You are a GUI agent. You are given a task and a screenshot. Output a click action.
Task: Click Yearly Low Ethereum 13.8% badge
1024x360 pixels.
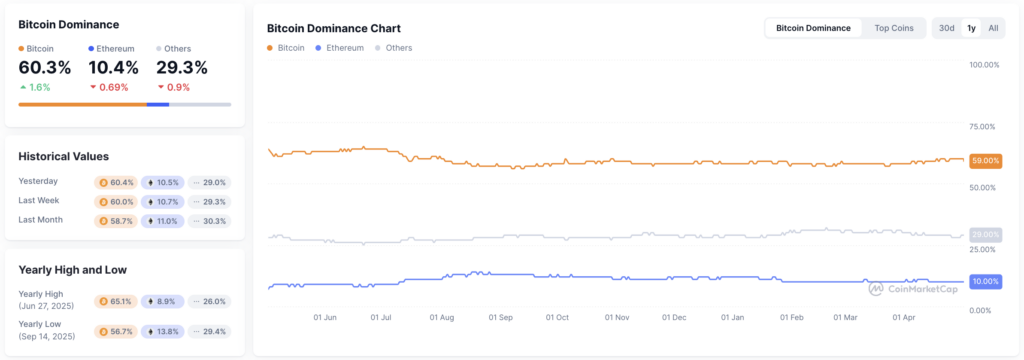[x=163, y=332]
